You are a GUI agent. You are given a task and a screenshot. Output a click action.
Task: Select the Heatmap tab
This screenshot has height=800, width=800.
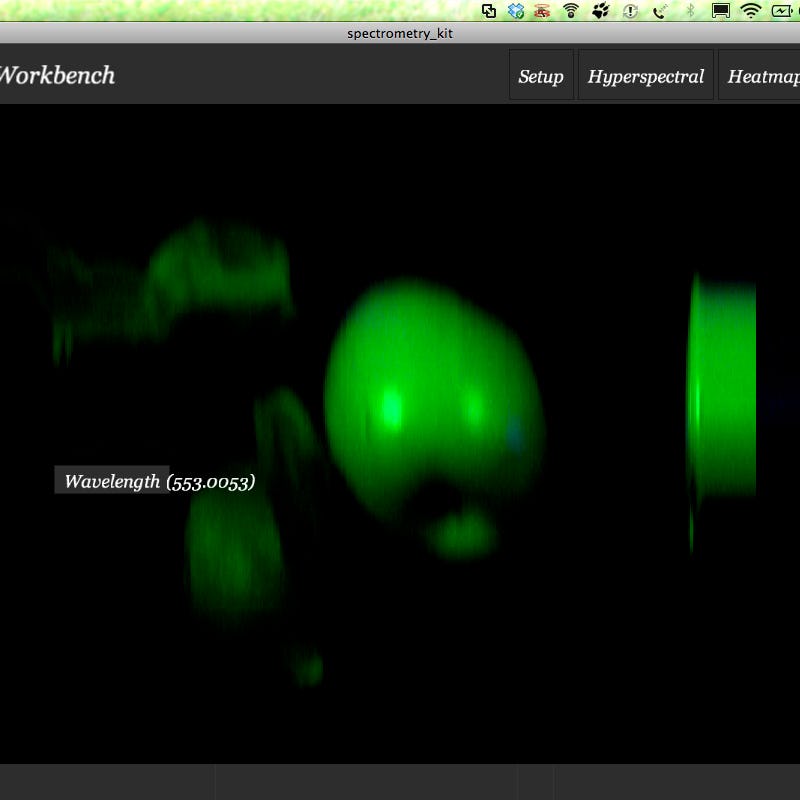(762, 76)
